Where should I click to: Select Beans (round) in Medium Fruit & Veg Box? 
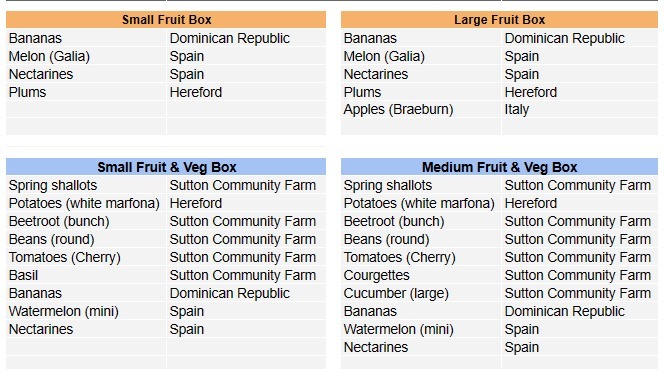421,239
